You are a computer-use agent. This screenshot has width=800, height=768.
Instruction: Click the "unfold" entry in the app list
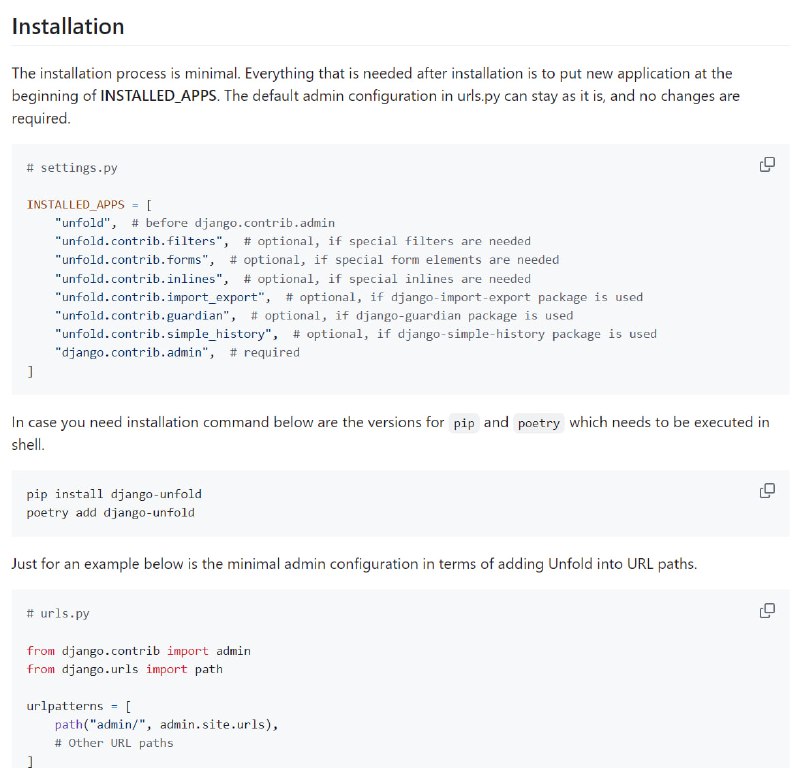(x=86, y=223)
